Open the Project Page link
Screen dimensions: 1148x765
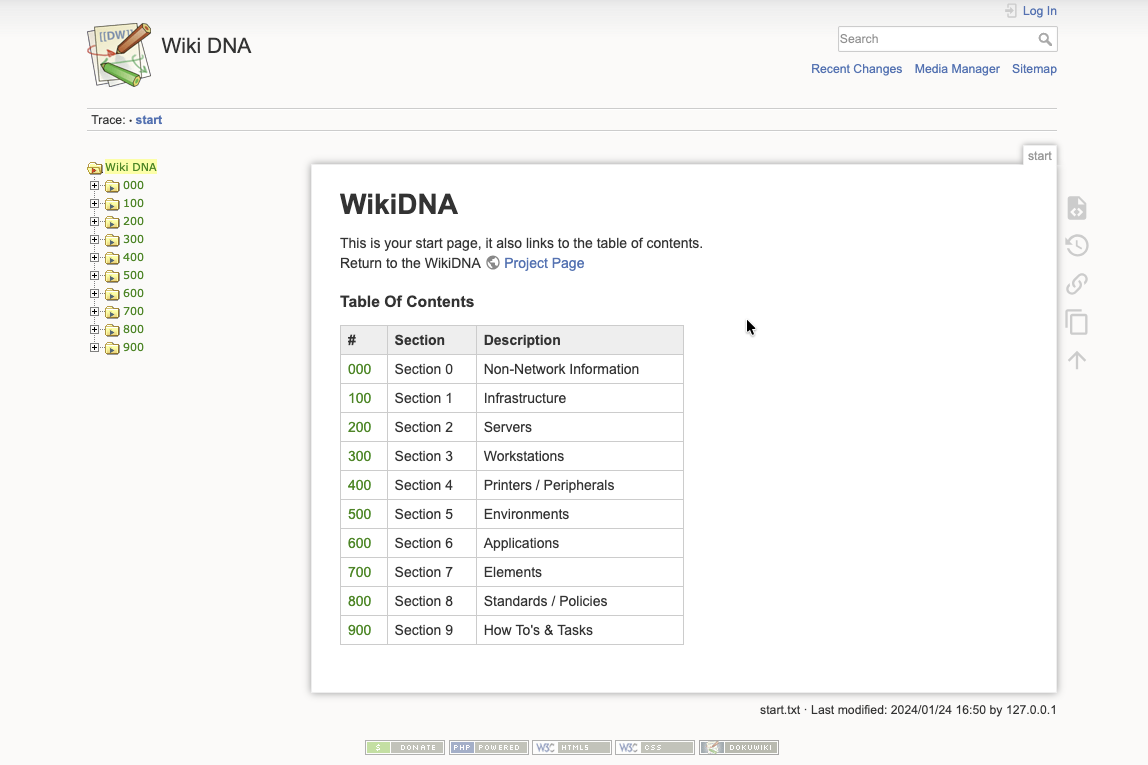pyautogui.click(x=543, y=263)
